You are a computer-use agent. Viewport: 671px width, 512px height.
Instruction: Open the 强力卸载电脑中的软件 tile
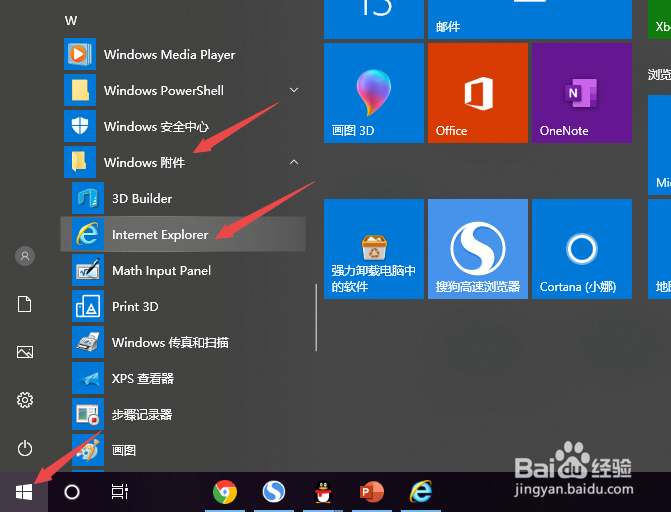374,249
